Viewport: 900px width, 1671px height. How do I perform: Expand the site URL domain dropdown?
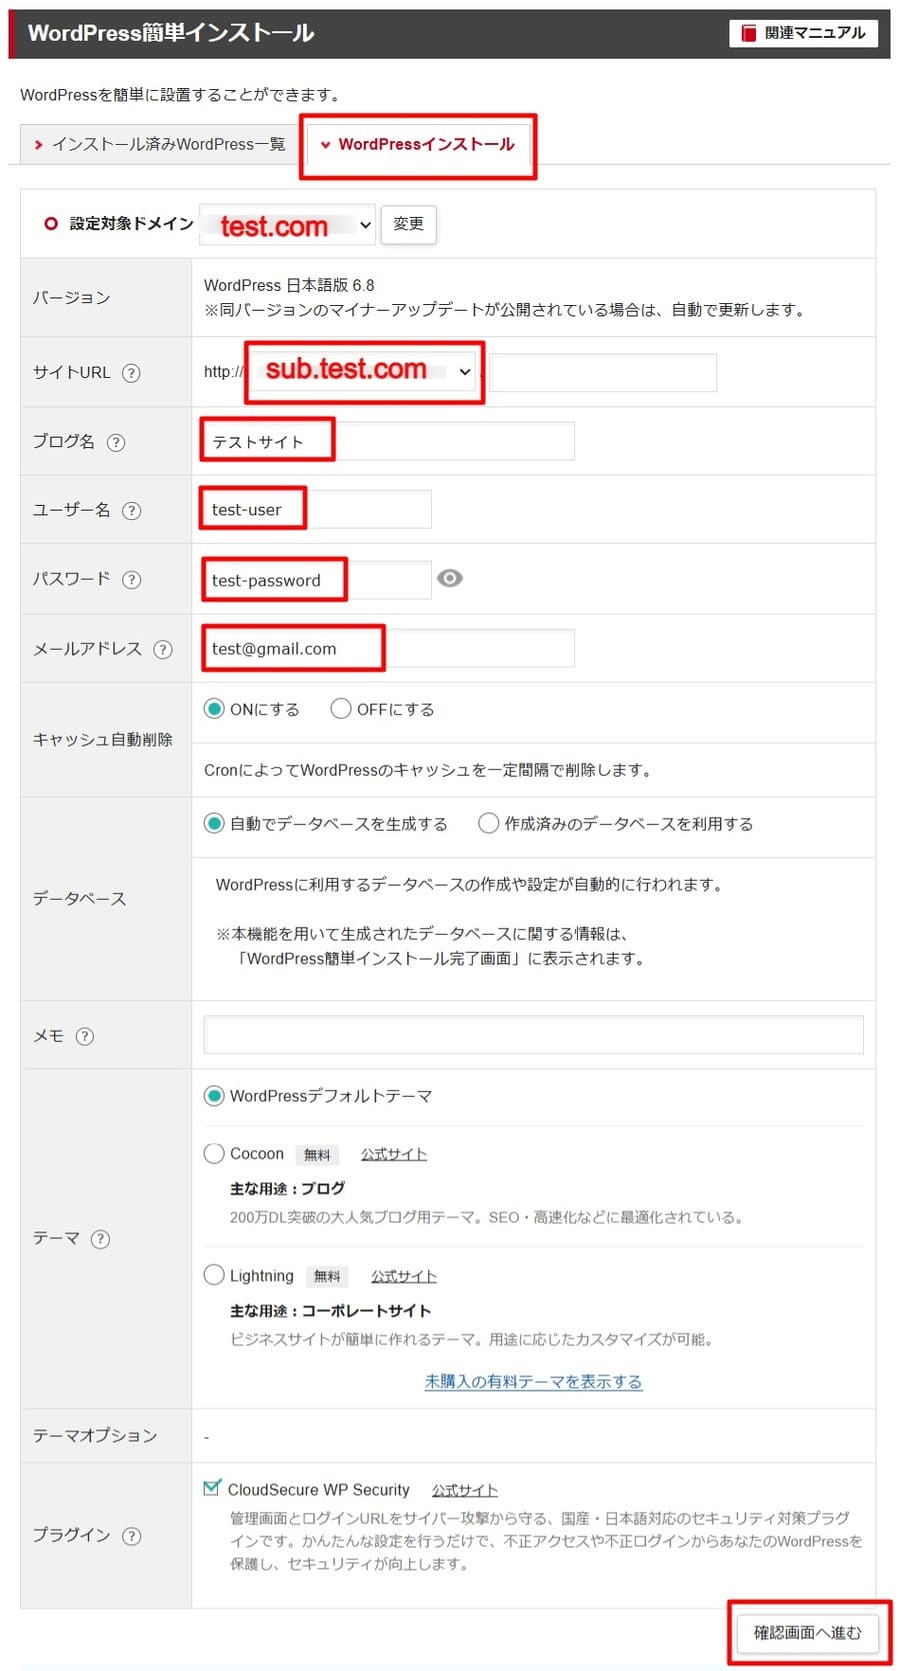click(364, 372)
